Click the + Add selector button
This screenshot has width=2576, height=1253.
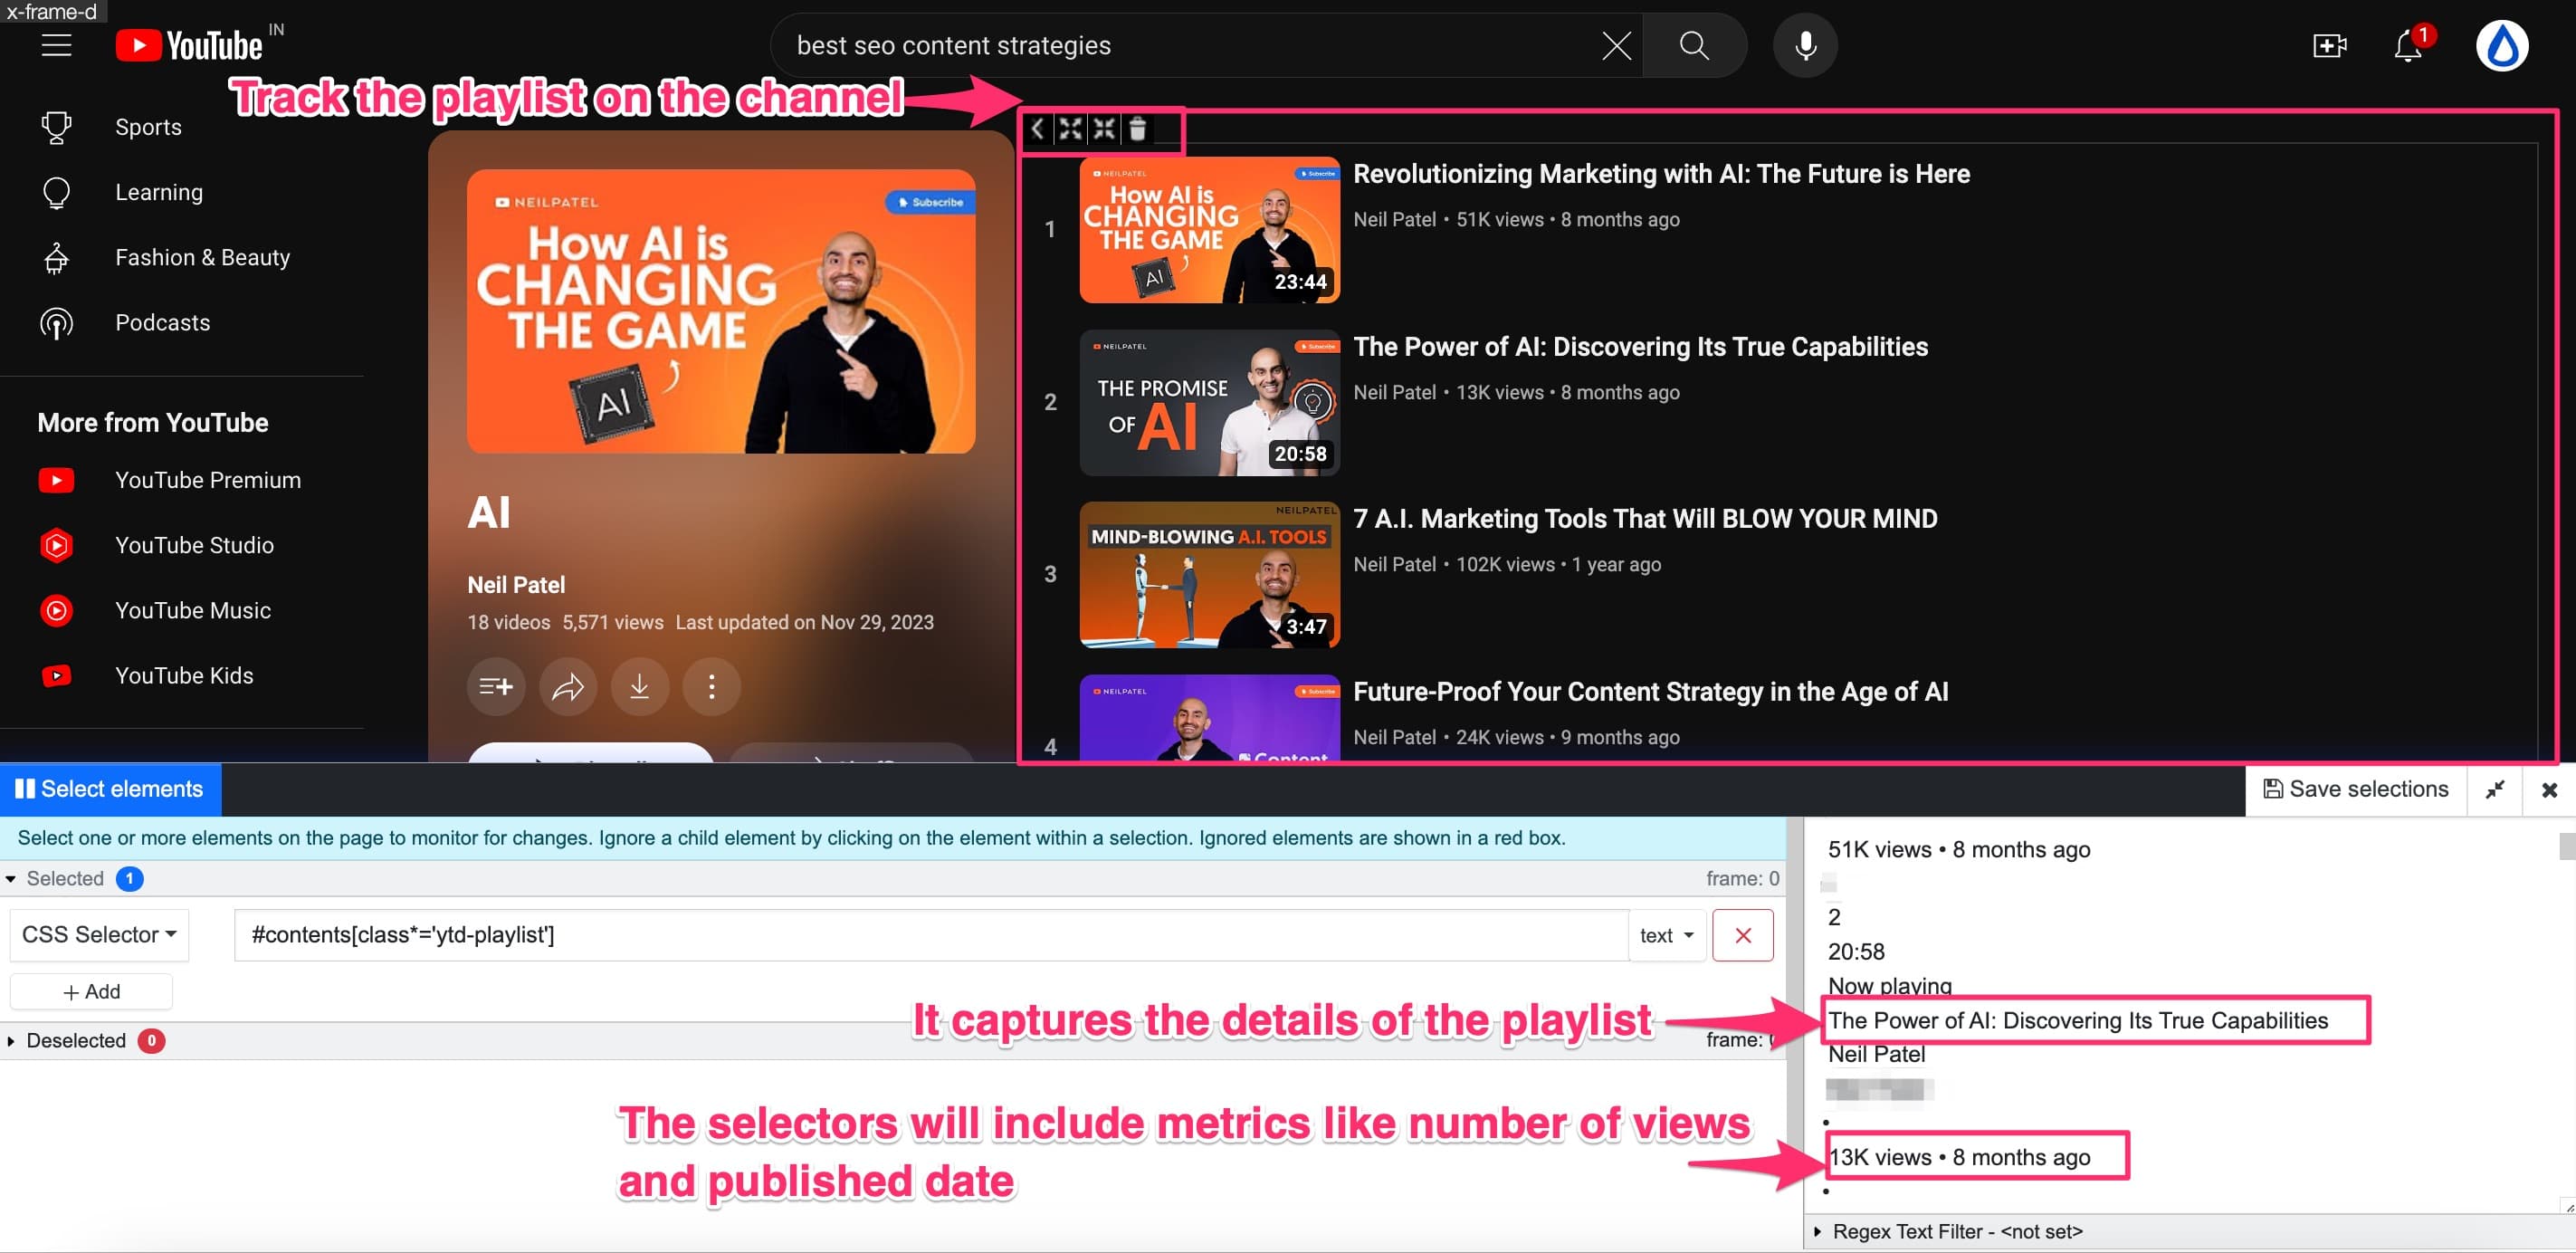[91, 991]
